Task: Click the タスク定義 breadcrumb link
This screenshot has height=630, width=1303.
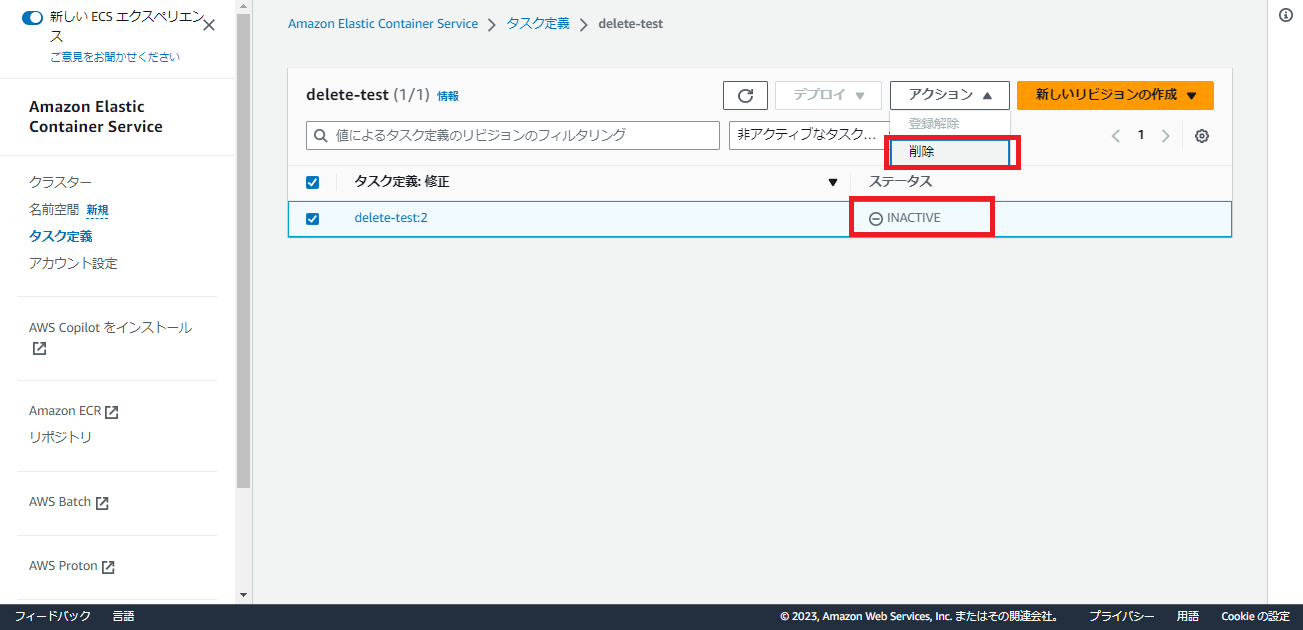Action: click(x=537, y=23)
